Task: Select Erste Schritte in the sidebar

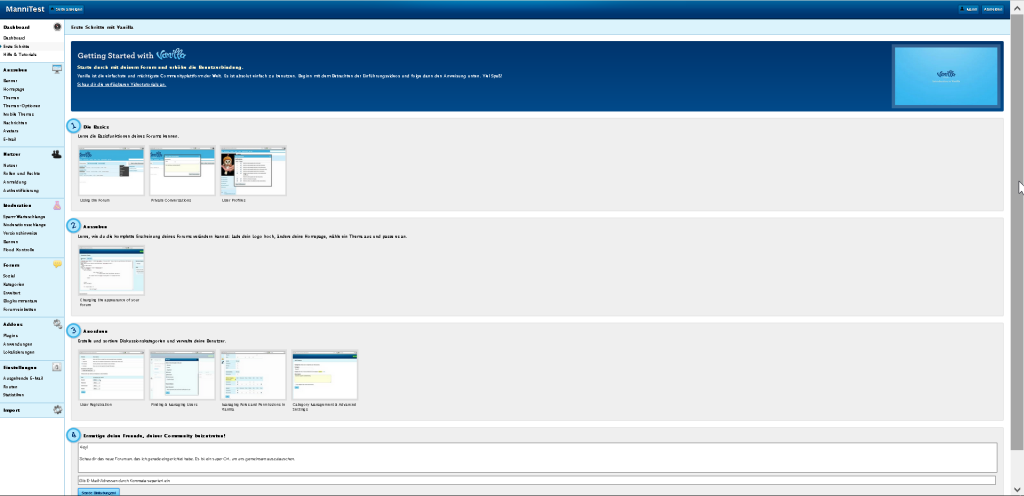Action: 16,47
